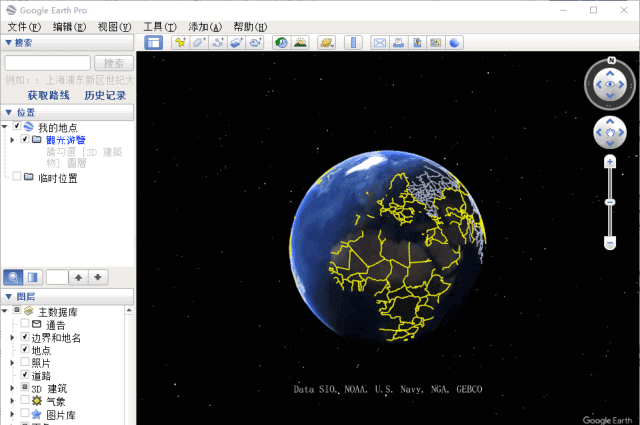Move selected place up with arrow button

(78, 278)
